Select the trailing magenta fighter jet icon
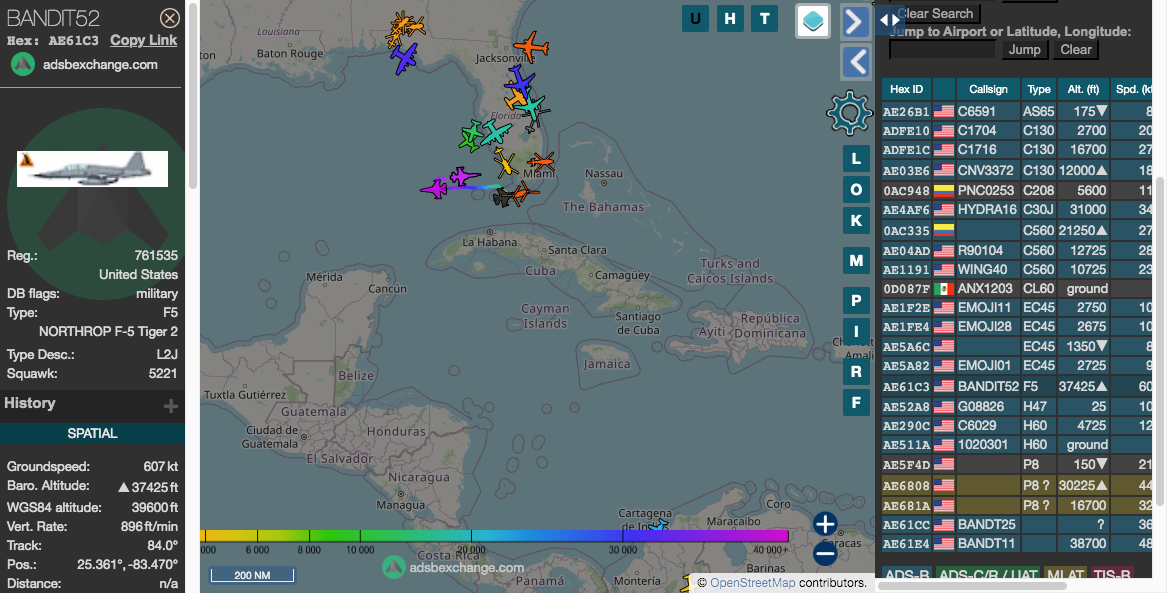This screenshot has height=593, width=1167. pyautogui.click(x=434, y=188)
